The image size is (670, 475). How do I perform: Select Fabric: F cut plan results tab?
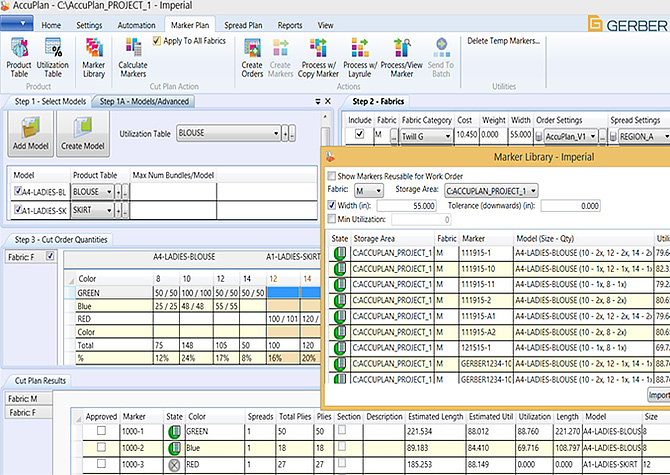click(x=28, y=413)
